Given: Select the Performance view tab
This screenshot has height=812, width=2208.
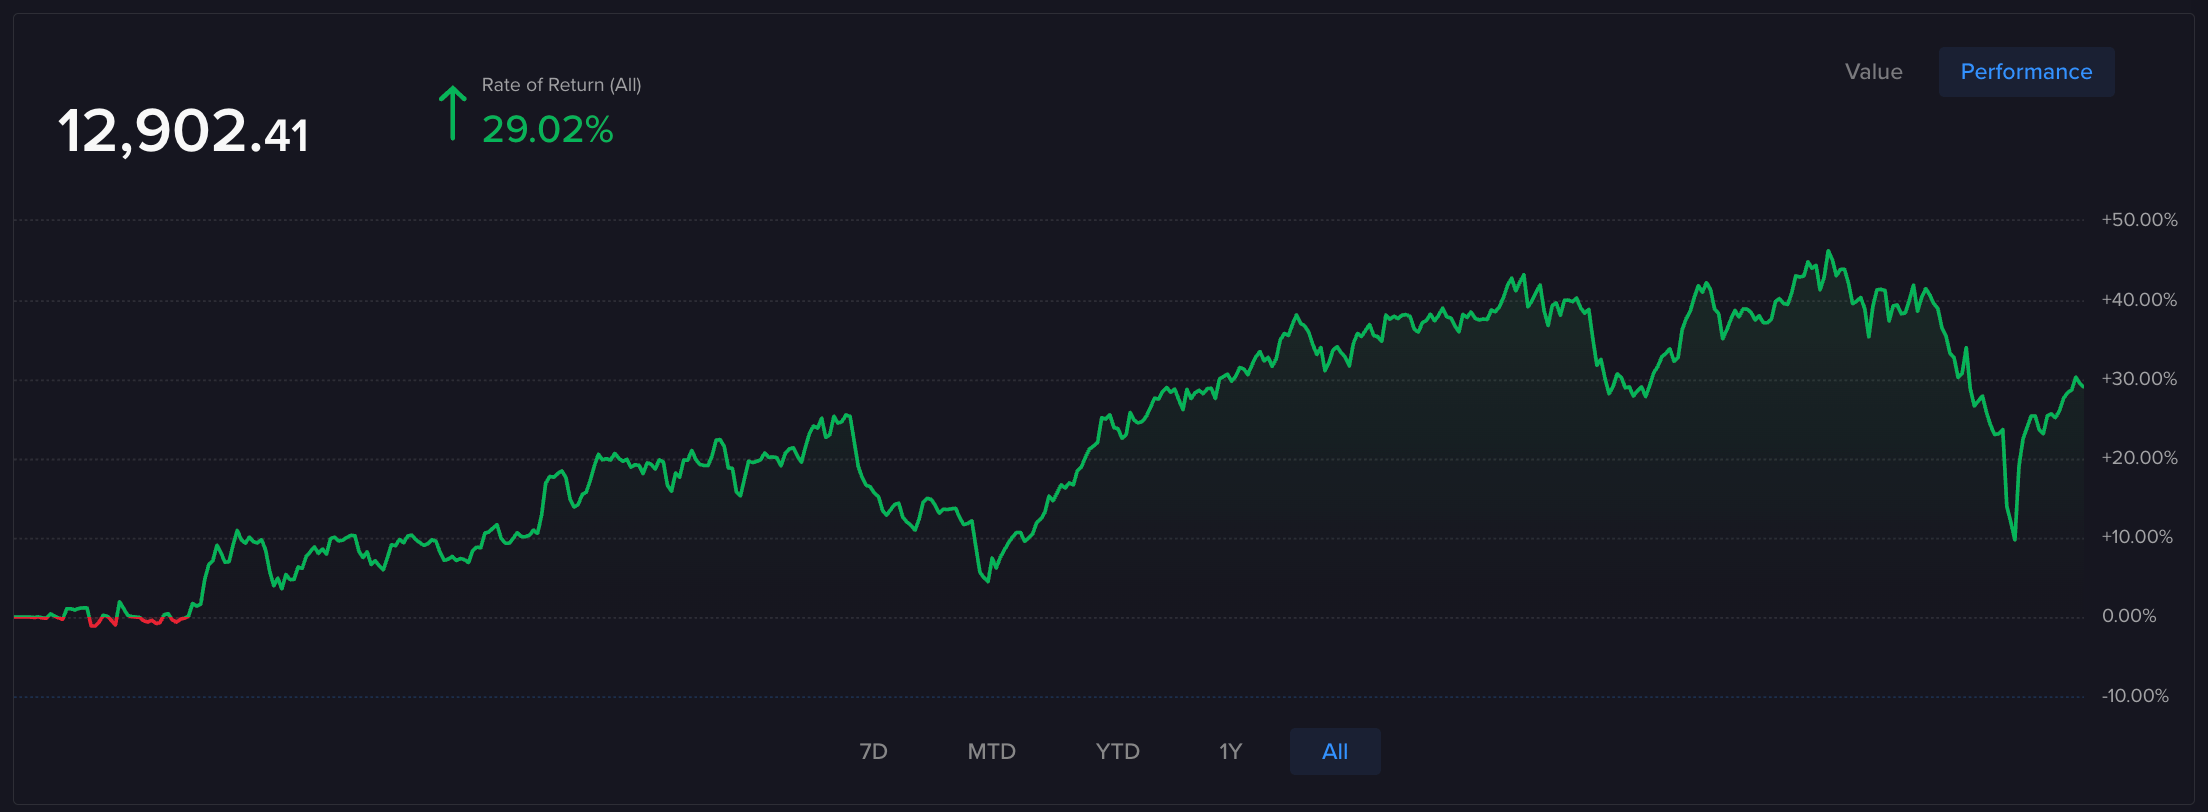Looking at the screenshot, I should 2026,72.
